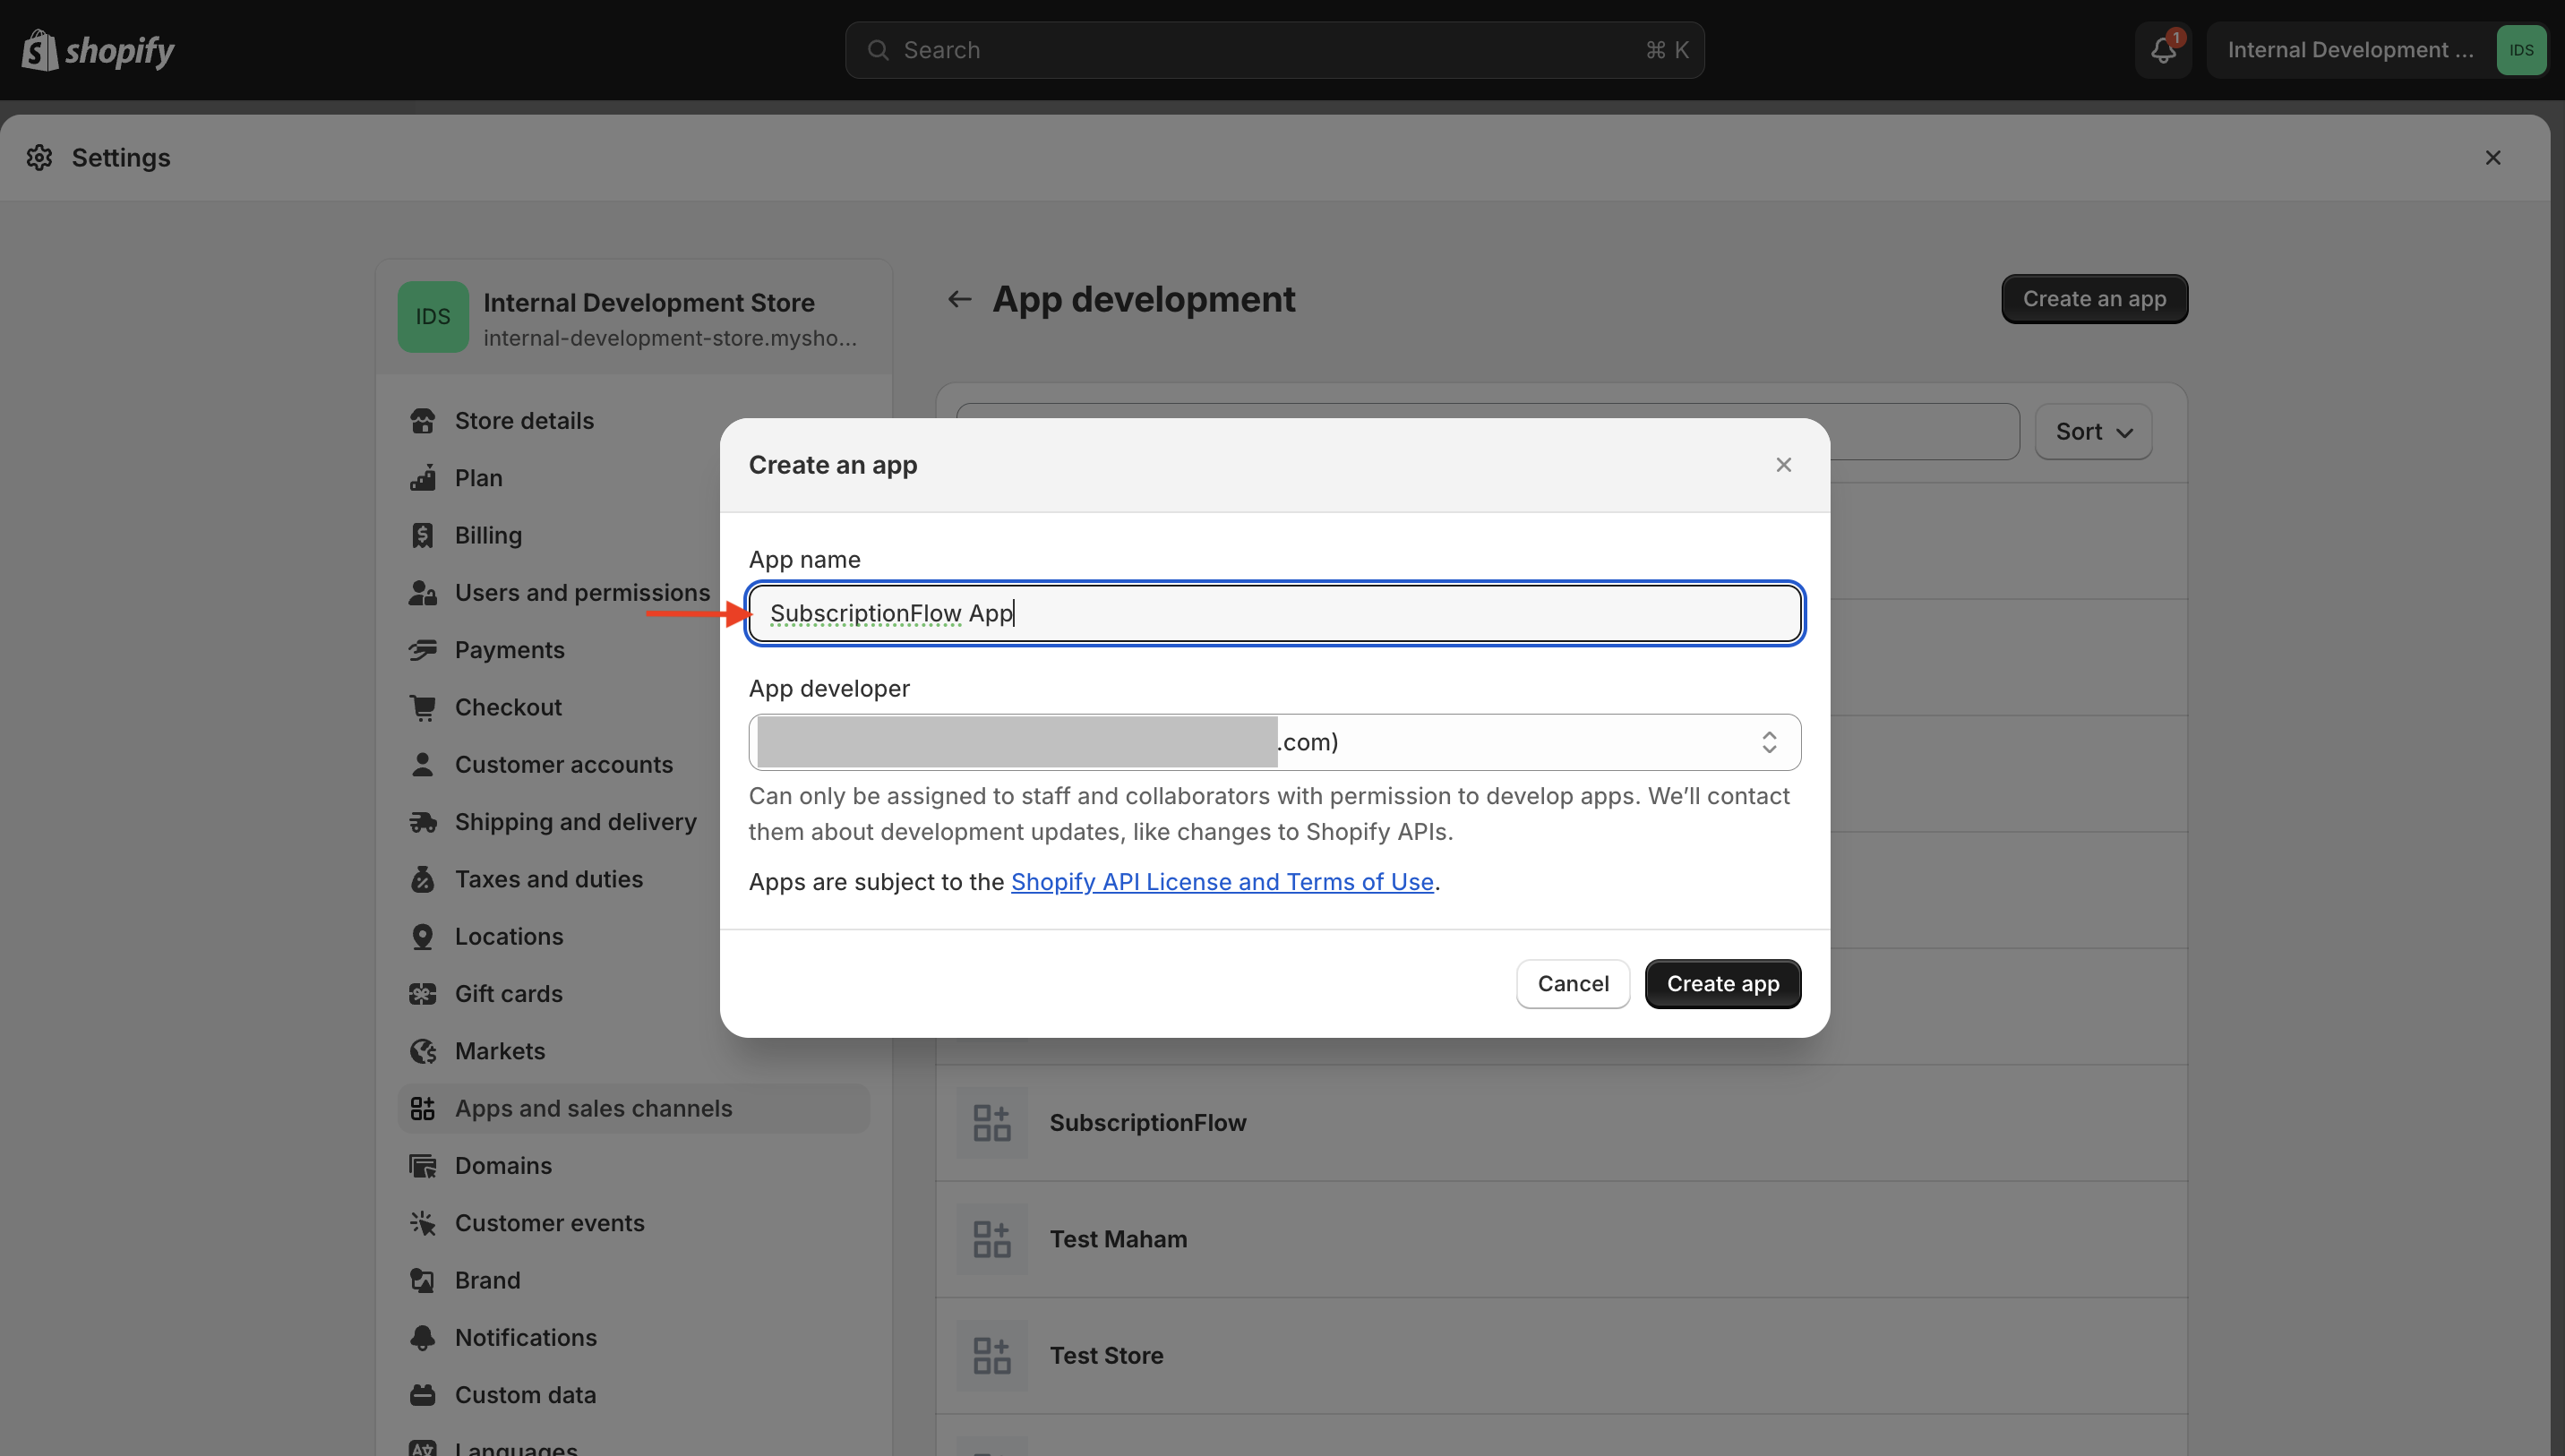Select Shipping and delivery
This screenshot has height=1456, width=2565.
pos(633,822)
